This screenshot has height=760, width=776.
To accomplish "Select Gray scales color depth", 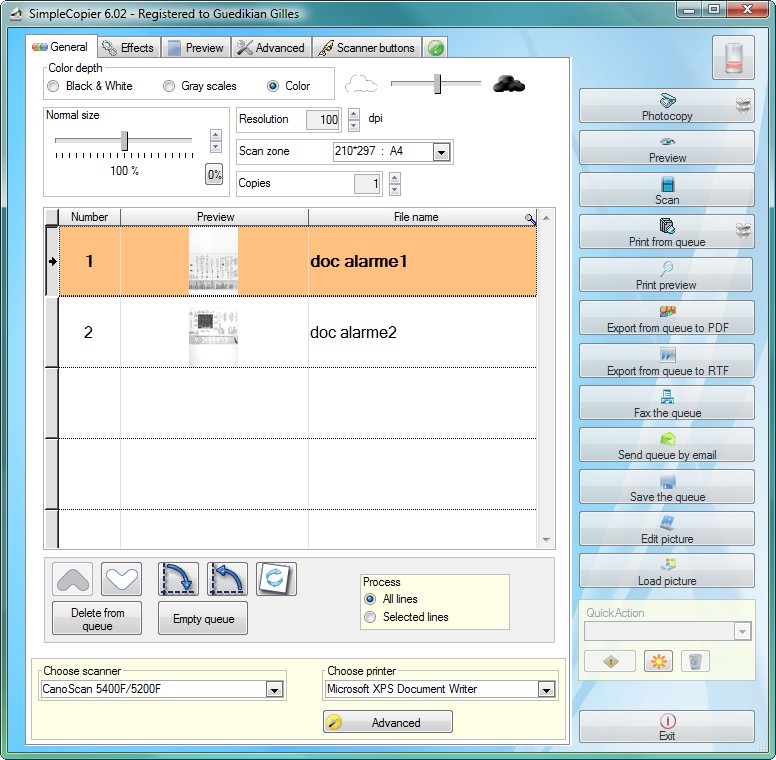I will coord(169,86).
